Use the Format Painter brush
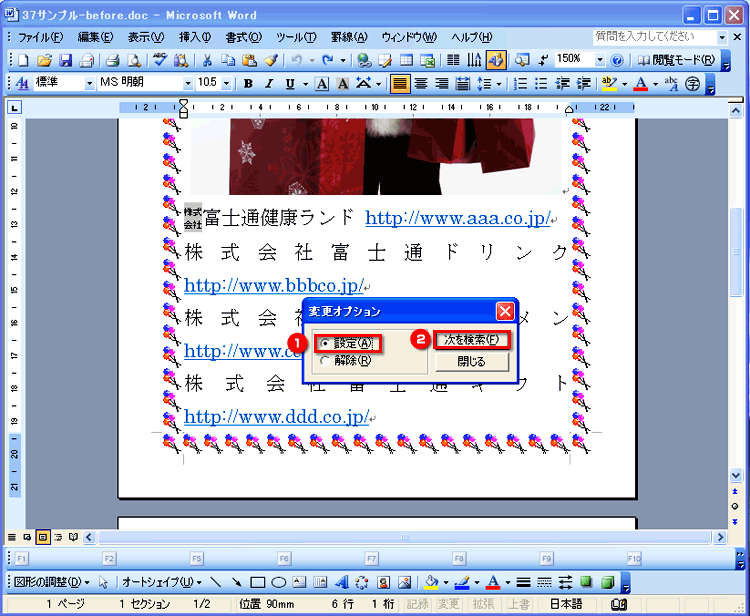Screen dimensions: 750x616 pos(271,60)
